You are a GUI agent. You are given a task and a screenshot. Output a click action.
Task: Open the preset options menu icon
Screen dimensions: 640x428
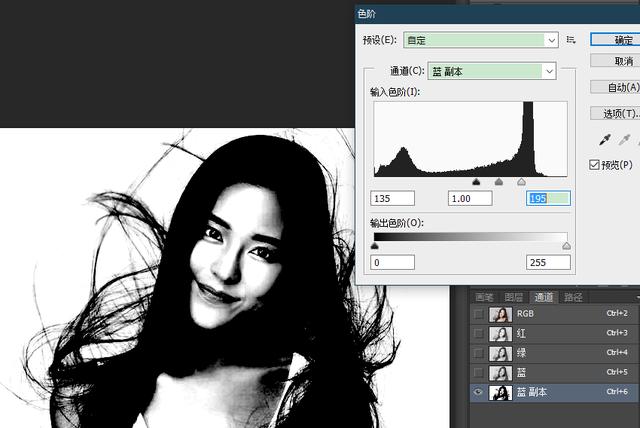(x=571, y=40)
